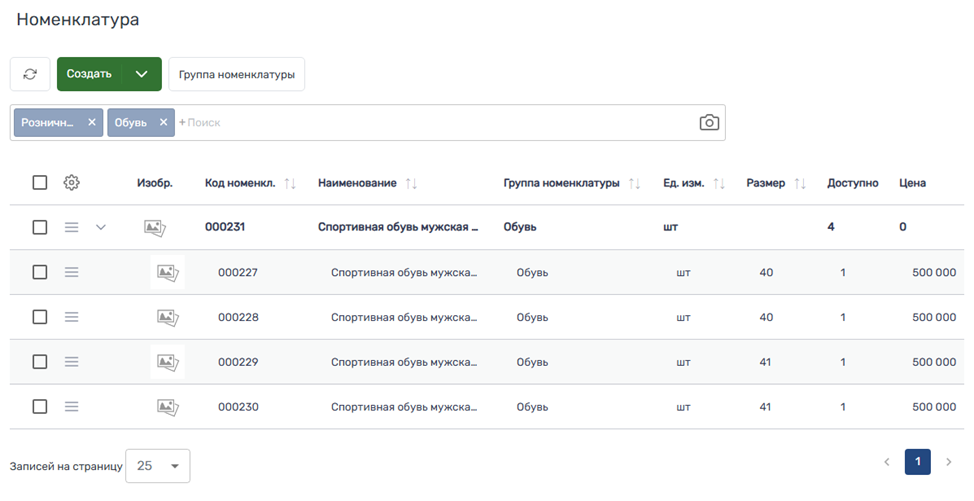The width and height of the screenshot is (974, 501).
Task: Collapse the 000231 parent row
Action: pos(100,228)
